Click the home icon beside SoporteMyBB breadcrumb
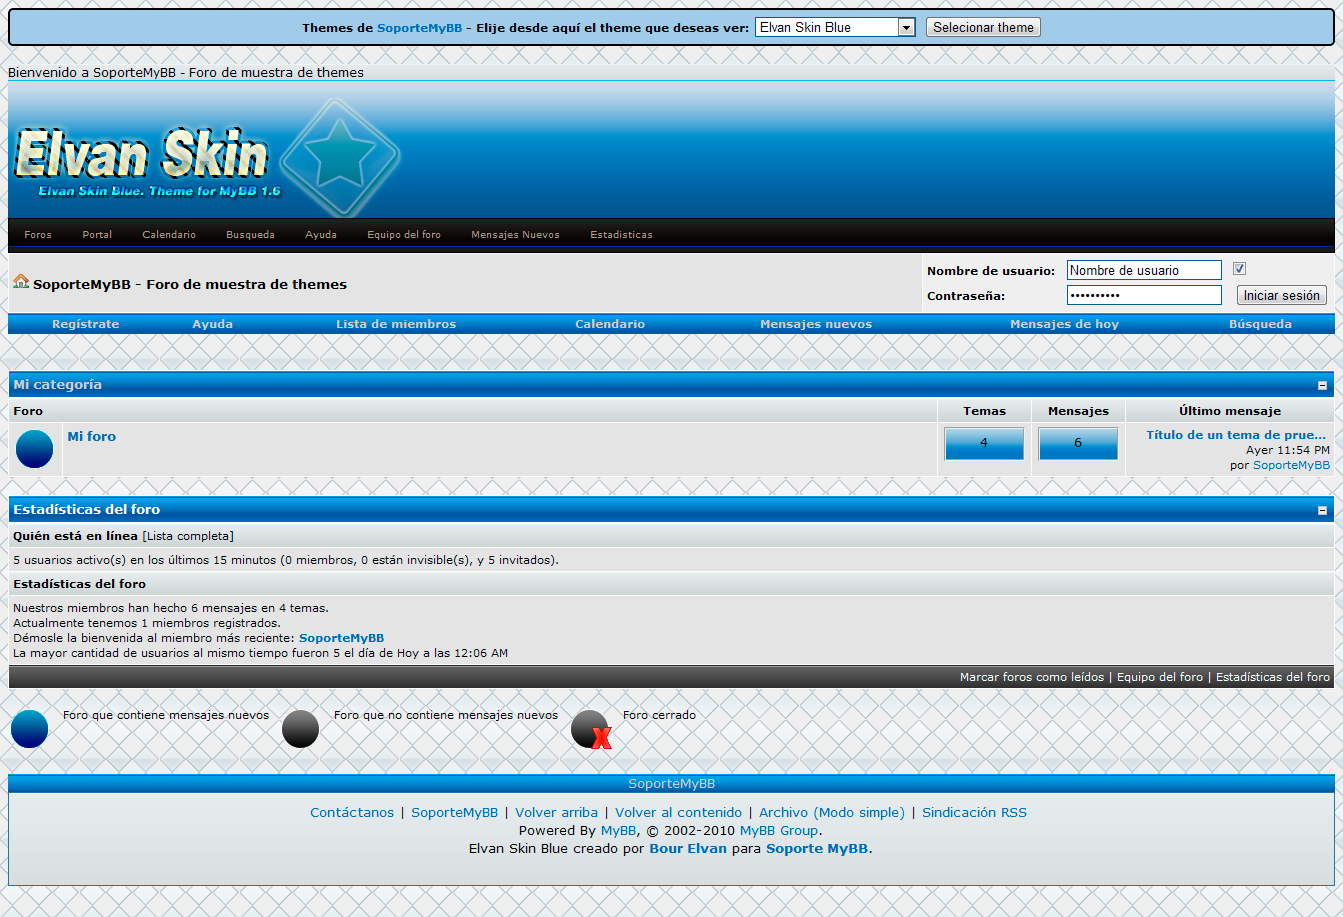This screenshot has width=1343, height=917. (21, 282)
